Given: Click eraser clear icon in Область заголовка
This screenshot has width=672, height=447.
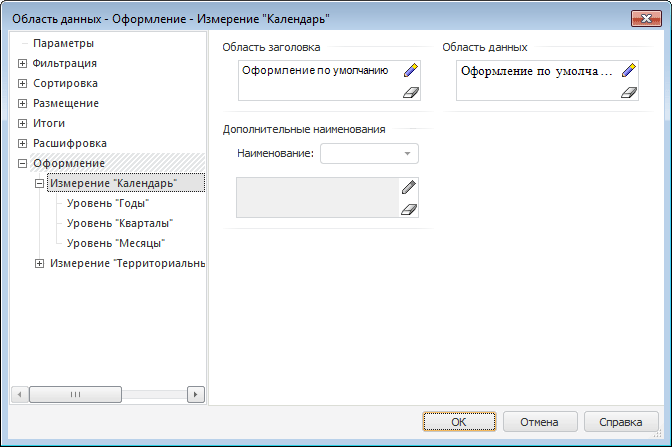Looking at the screenshot, I should coord(410,92).
